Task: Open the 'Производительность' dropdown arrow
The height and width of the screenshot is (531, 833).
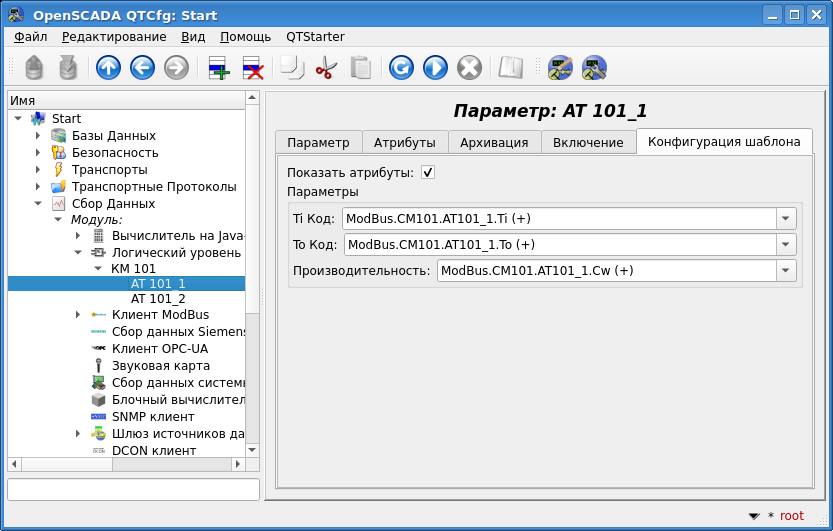Action: (786, 271)
